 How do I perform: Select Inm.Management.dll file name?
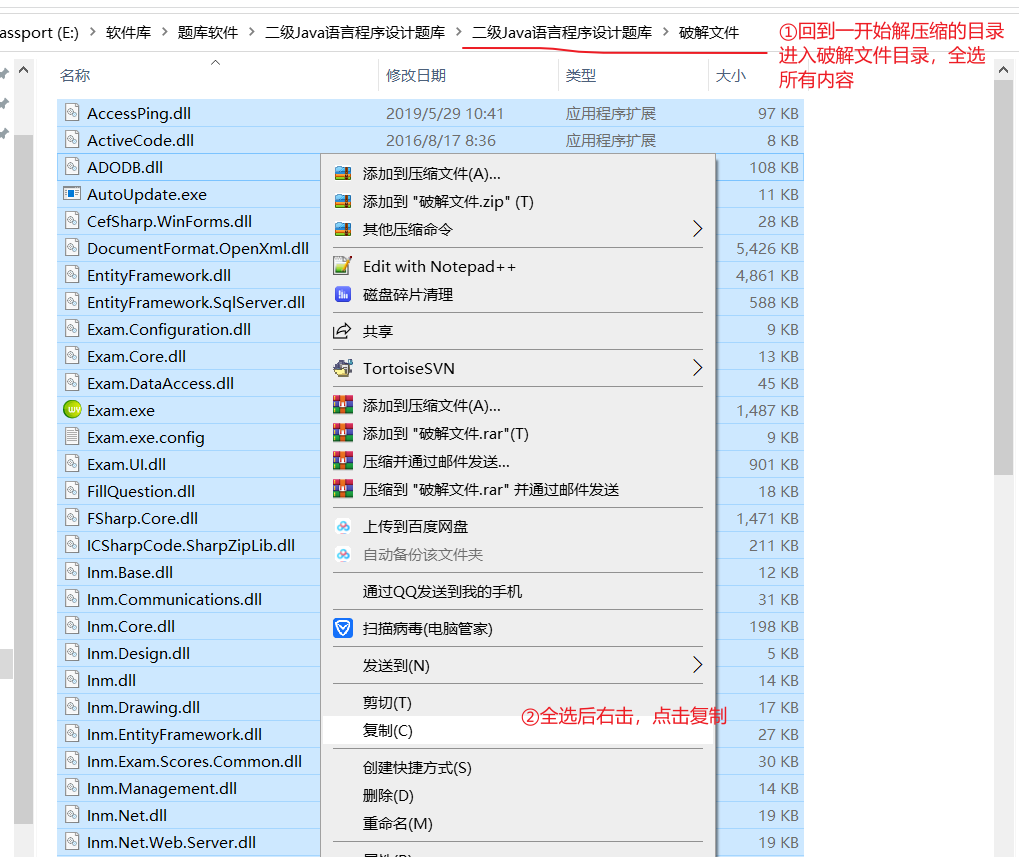pyautogui.click(x=162, y=788)
